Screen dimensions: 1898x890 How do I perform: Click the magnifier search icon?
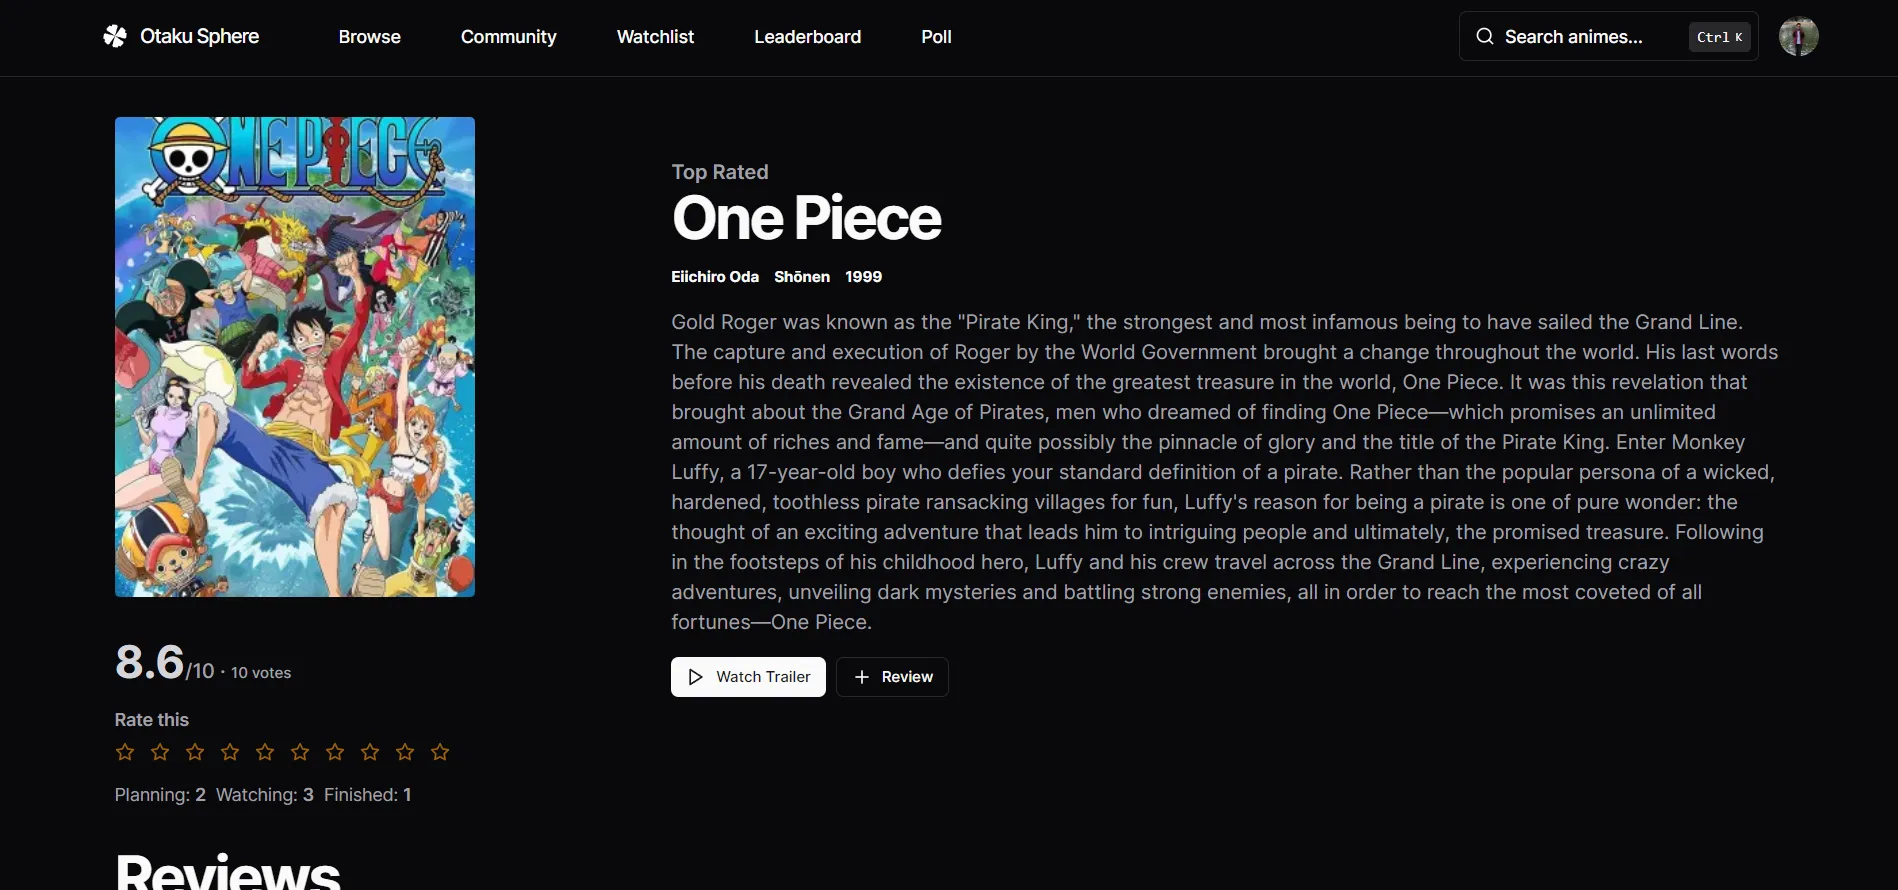[x=1485, y=37]
